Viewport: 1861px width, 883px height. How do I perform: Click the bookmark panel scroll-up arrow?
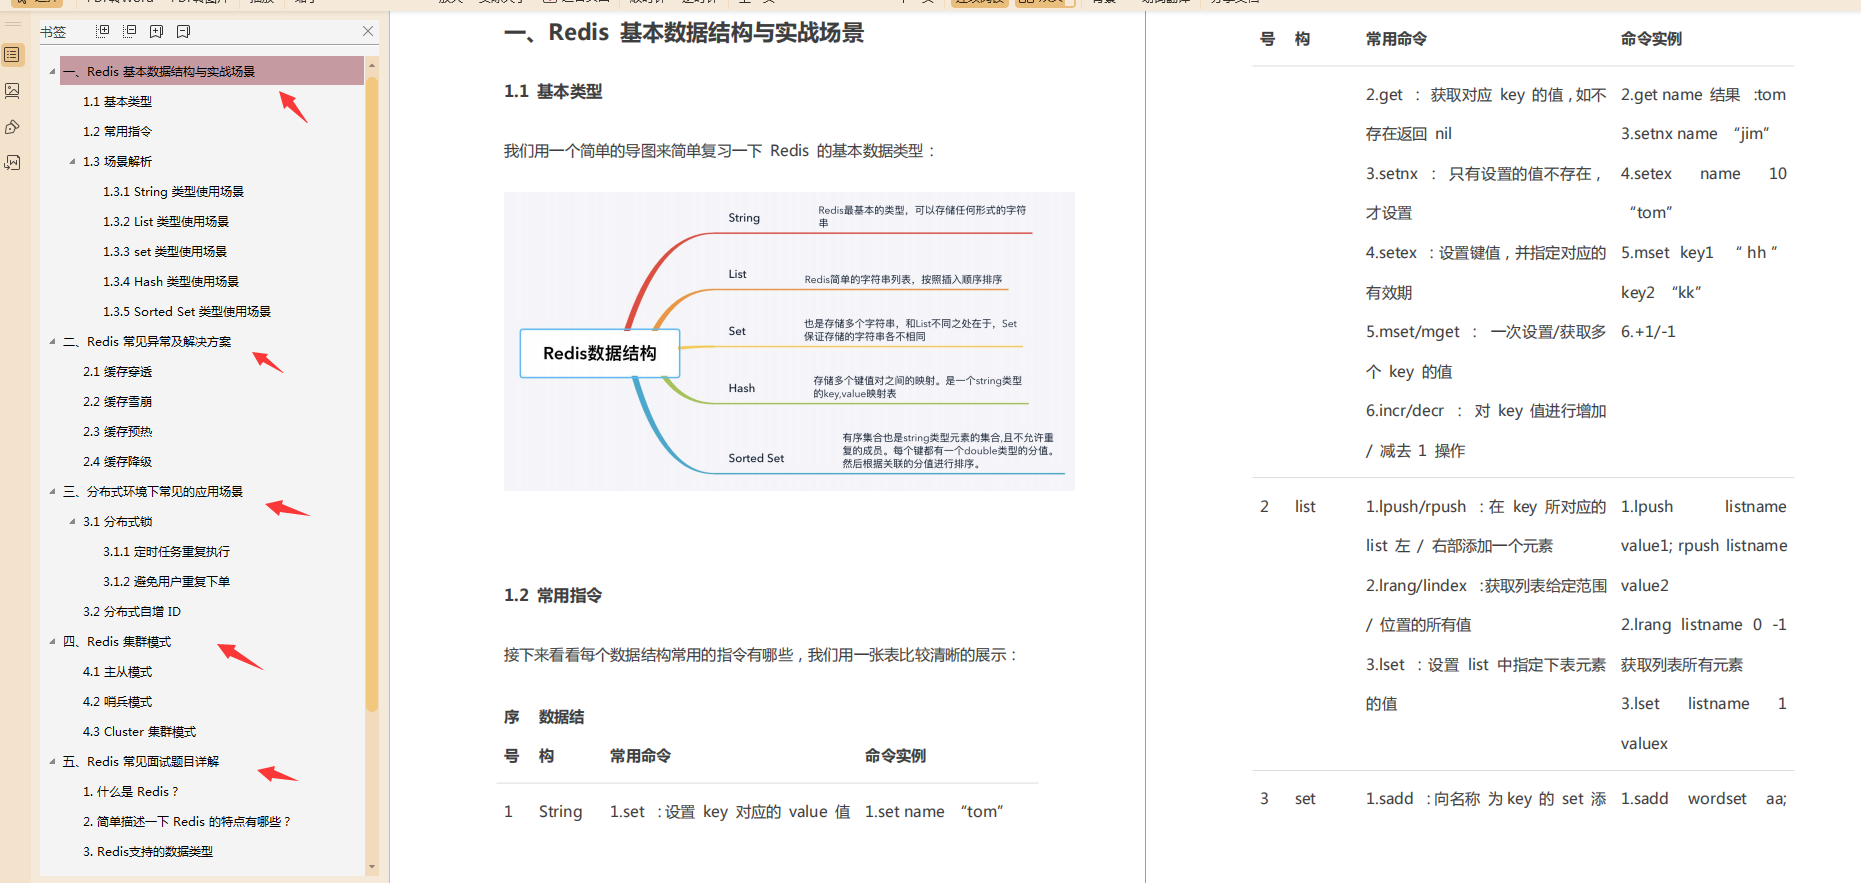pos(372,65)
